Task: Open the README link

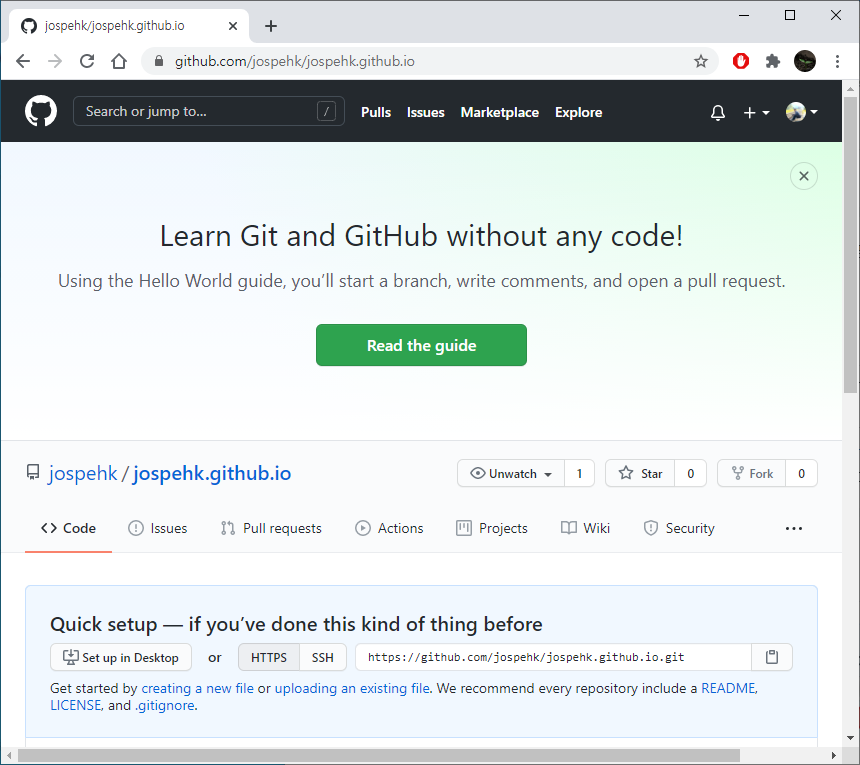Action: pyautogui.click(x=728, y=688)
